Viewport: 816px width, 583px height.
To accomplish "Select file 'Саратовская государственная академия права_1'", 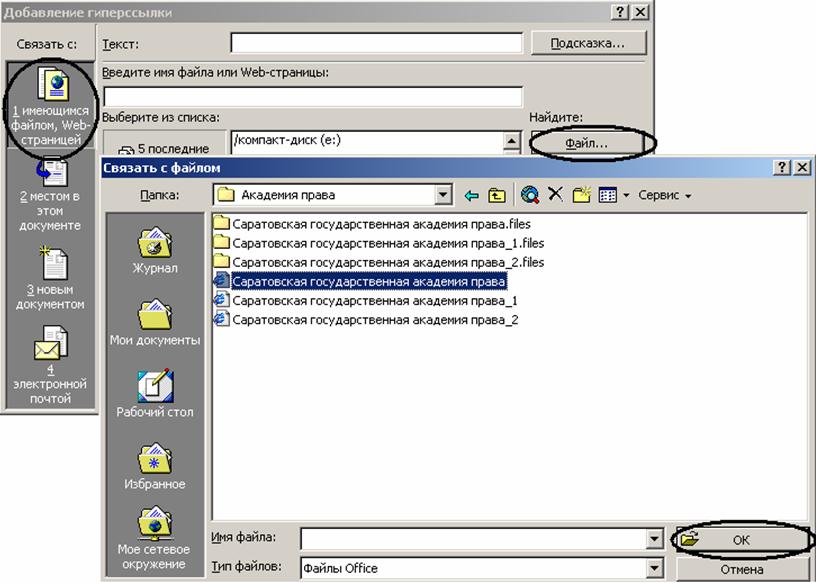I will (366, 301).
